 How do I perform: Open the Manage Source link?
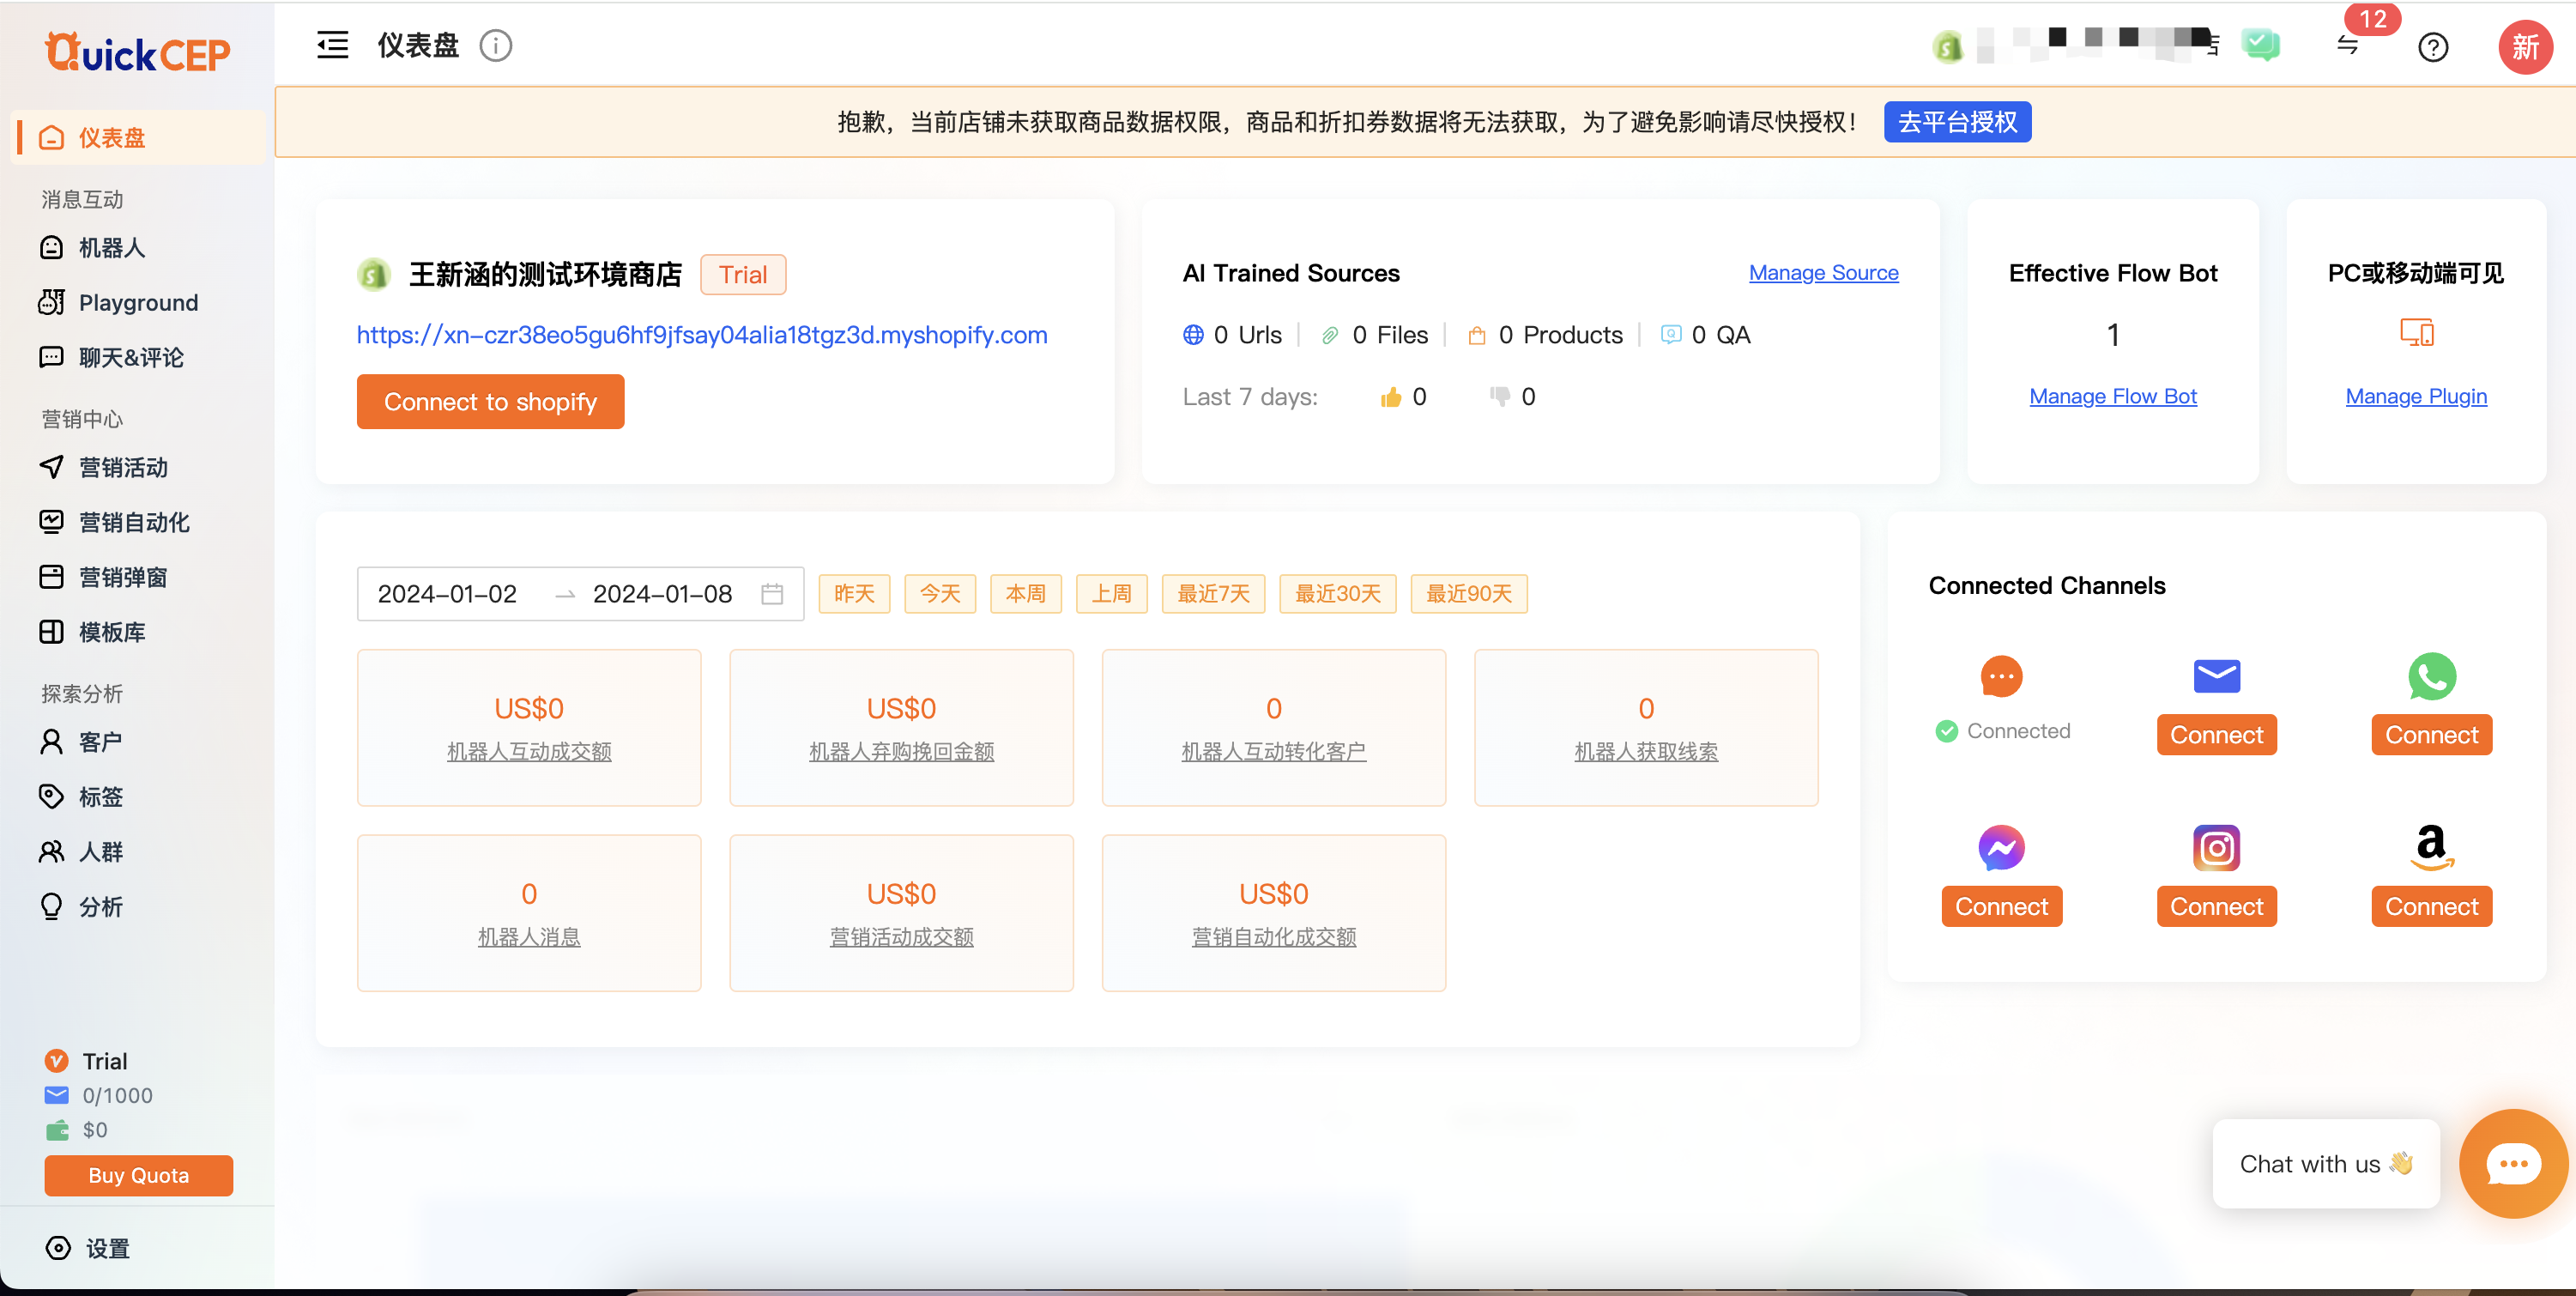pos(1823,272)
